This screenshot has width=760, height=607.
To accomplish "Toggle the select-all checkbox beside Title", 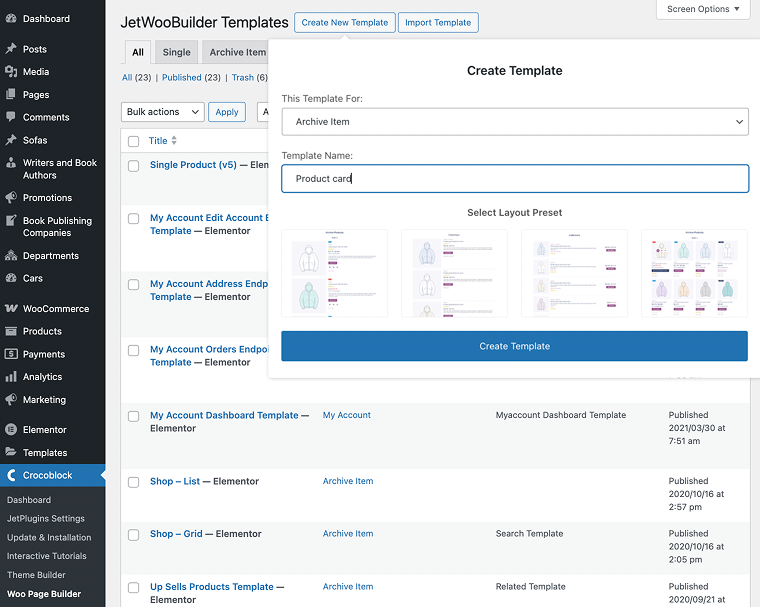I will click(133, 141).
